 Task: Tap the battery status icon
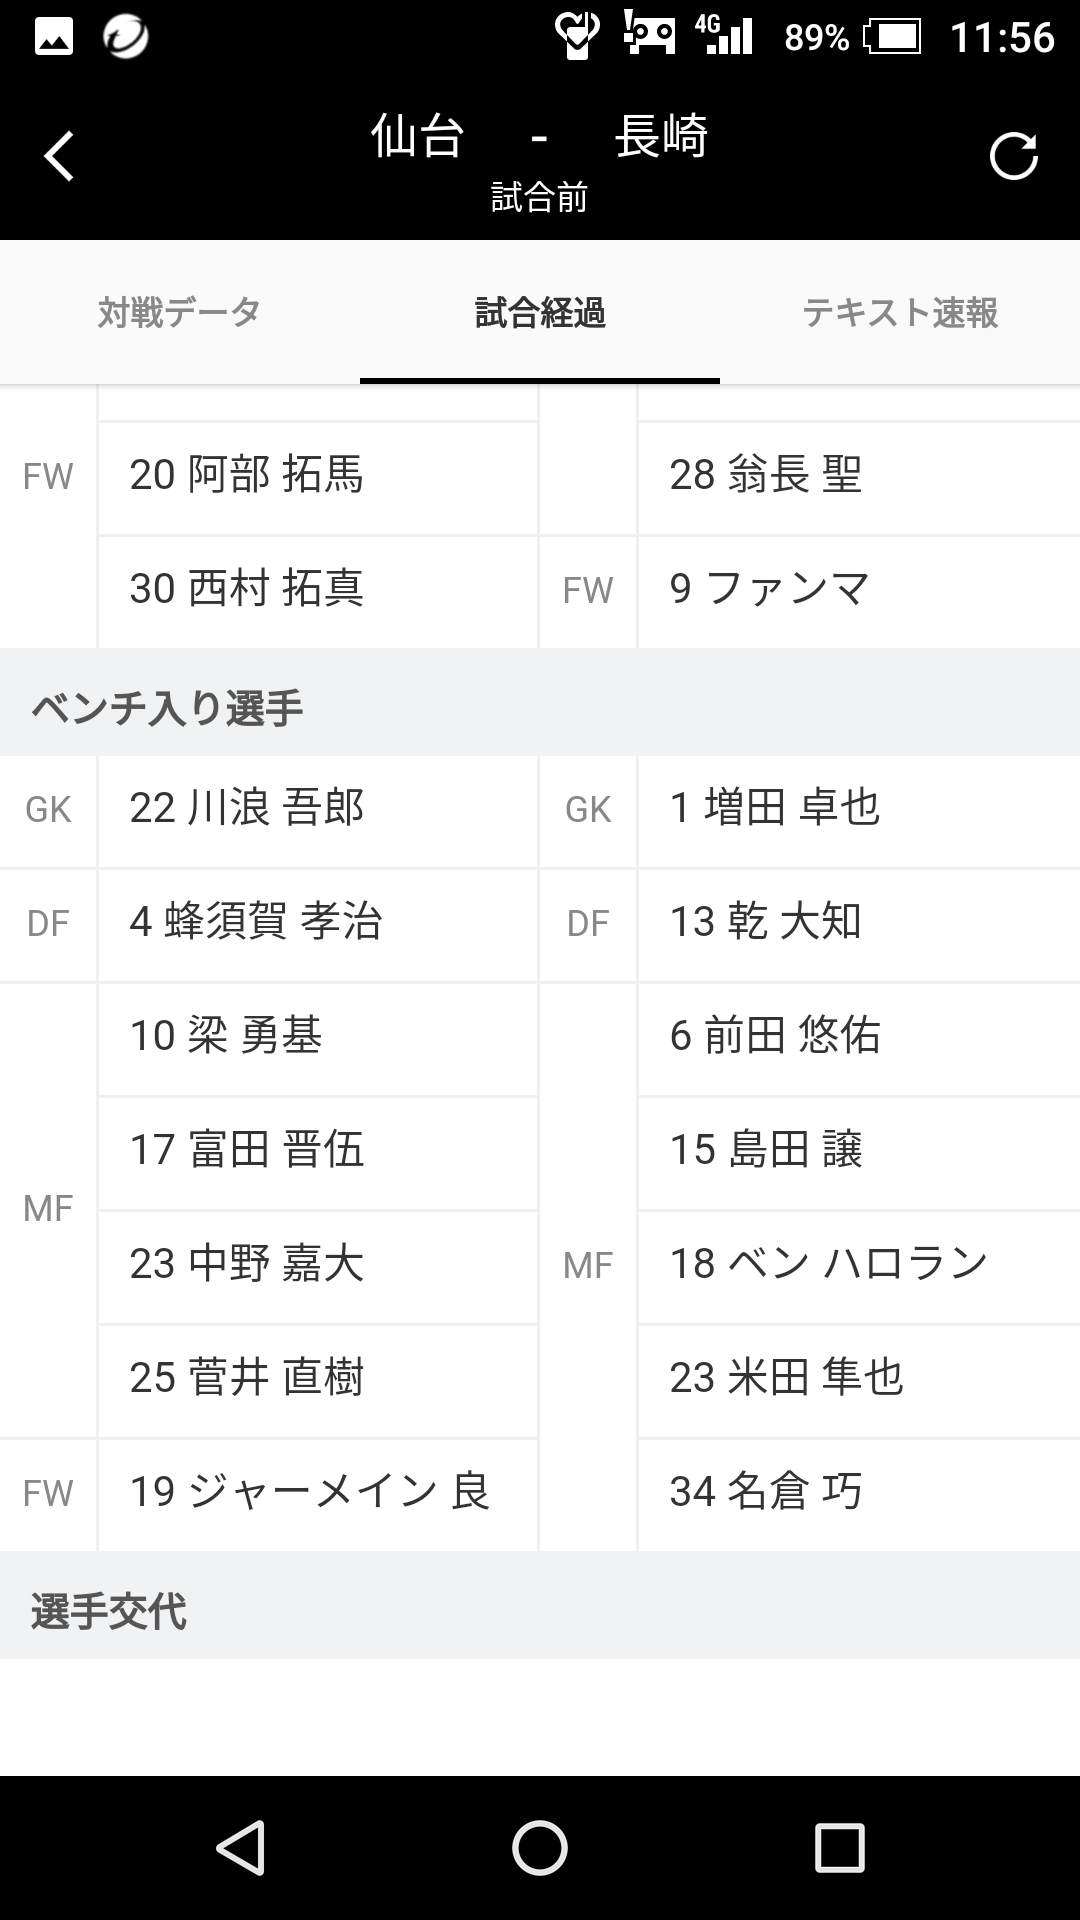coord(893,38)
